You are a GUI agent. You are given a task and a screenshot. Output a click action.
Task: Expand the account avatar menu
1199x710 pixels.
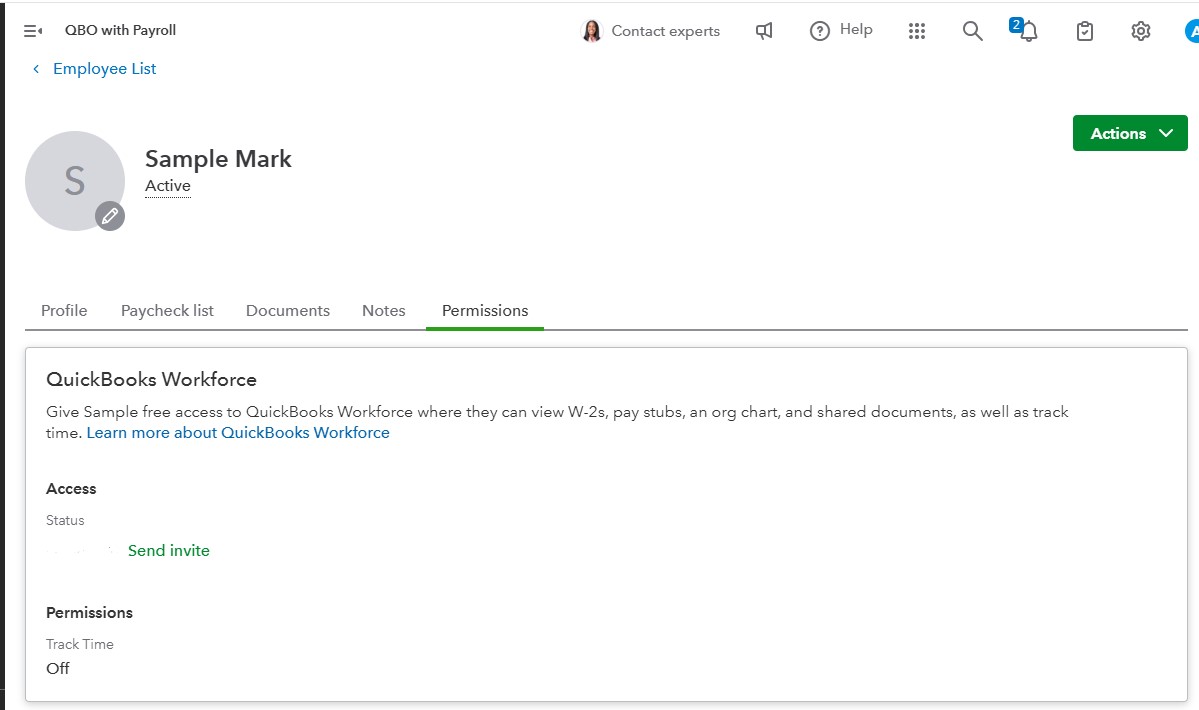1192,31
